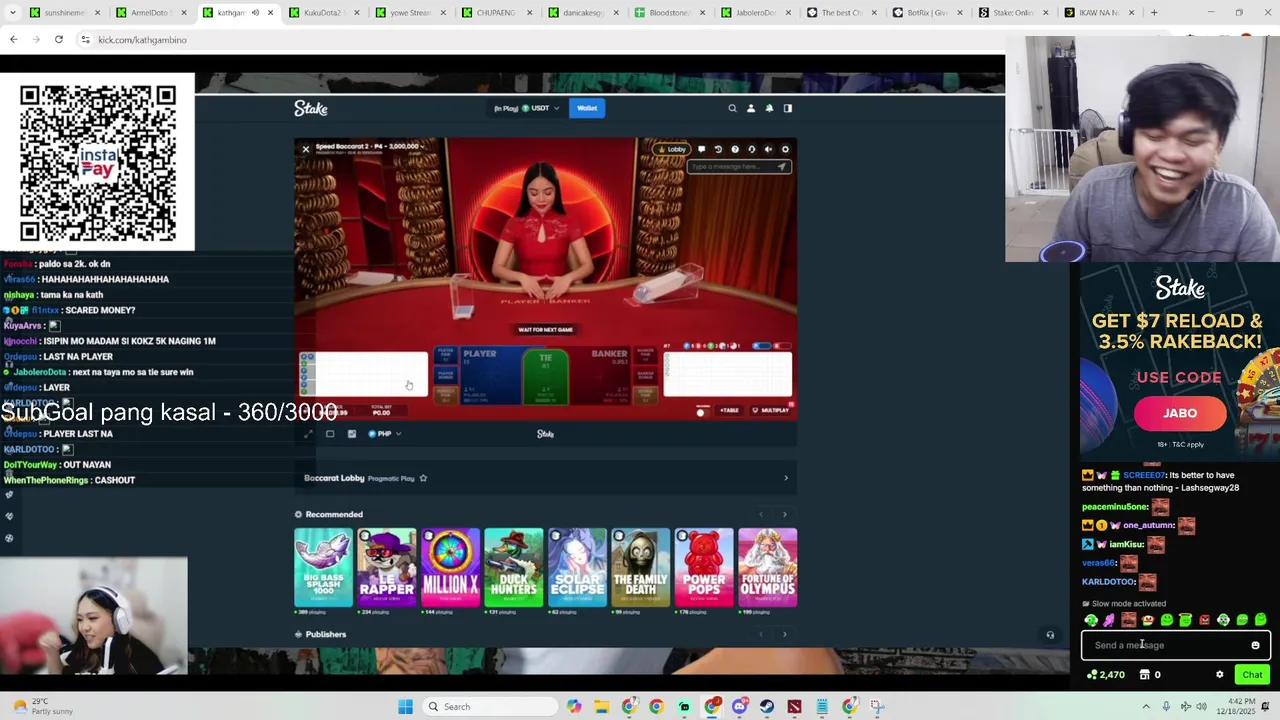Open Fortune of Olympus game thumbnail
The image size is (1280, 720).
pos(767,567)
